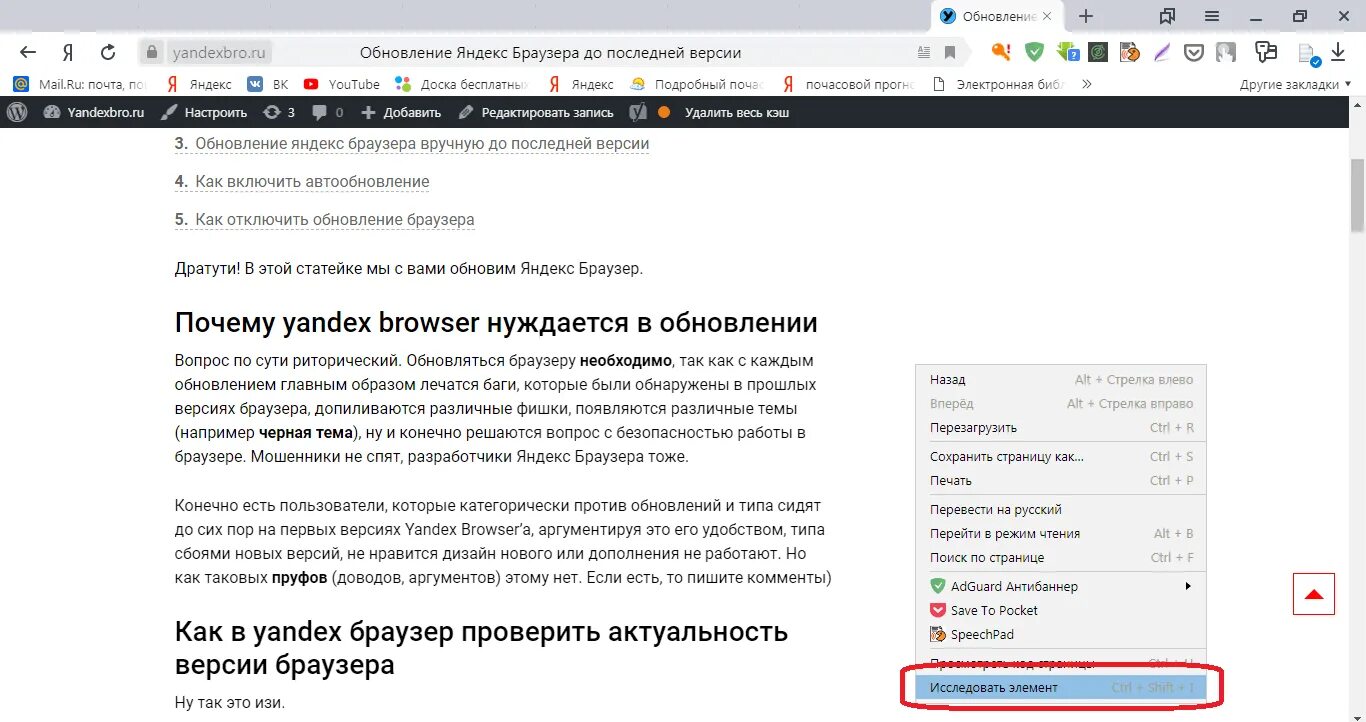Open the VK bookmark
The width and height of the screenshot is (1366, 722).
coord(268,84)
